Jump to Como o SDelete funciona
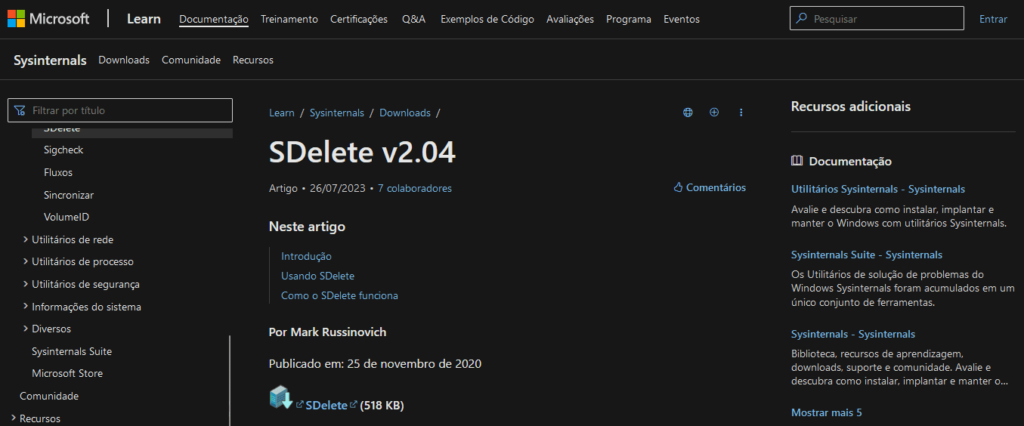Screen dimensions: 1024x426 (x=340, y=295)
